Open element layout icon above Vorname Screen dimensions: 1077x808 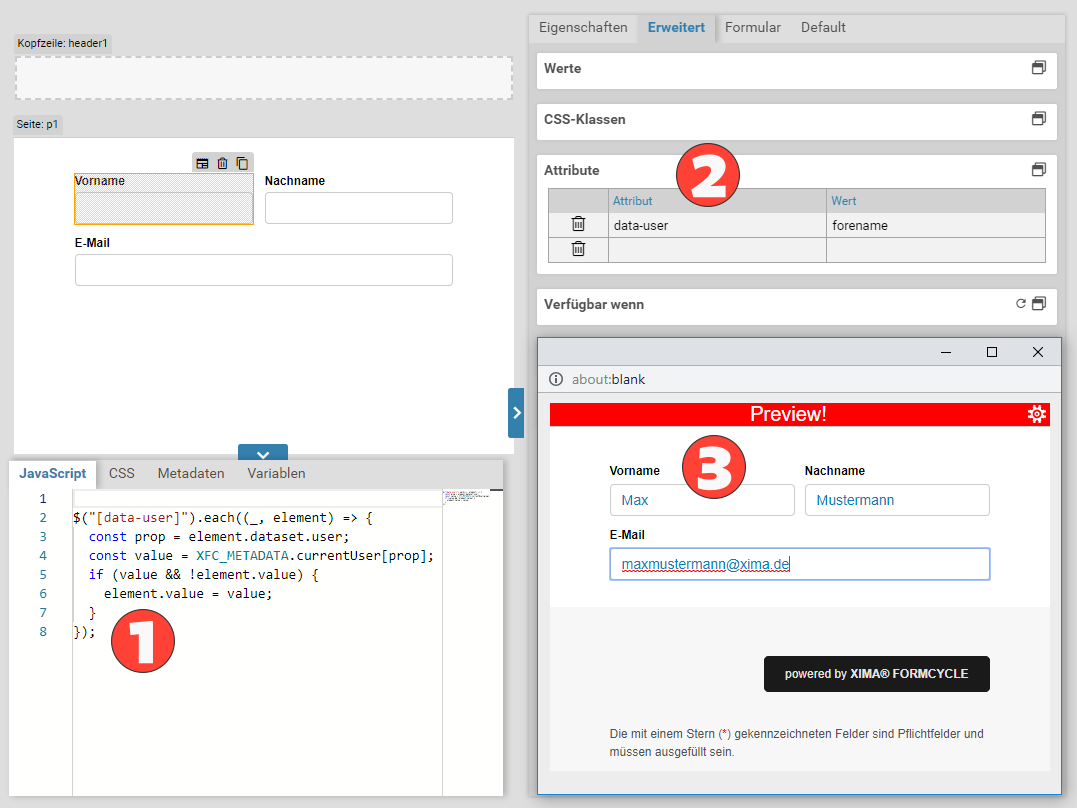click(202, 163)
